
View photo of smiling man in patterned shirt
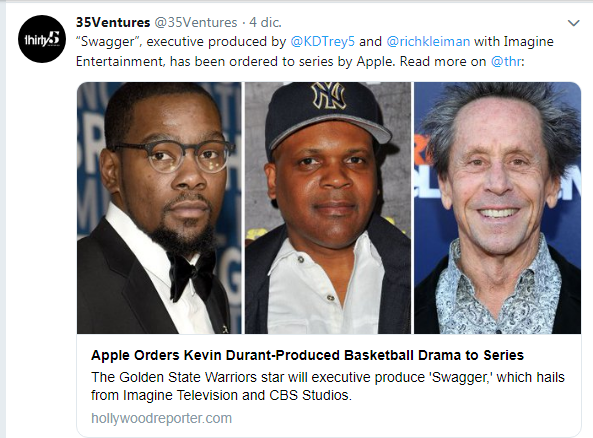click(497, 208)
